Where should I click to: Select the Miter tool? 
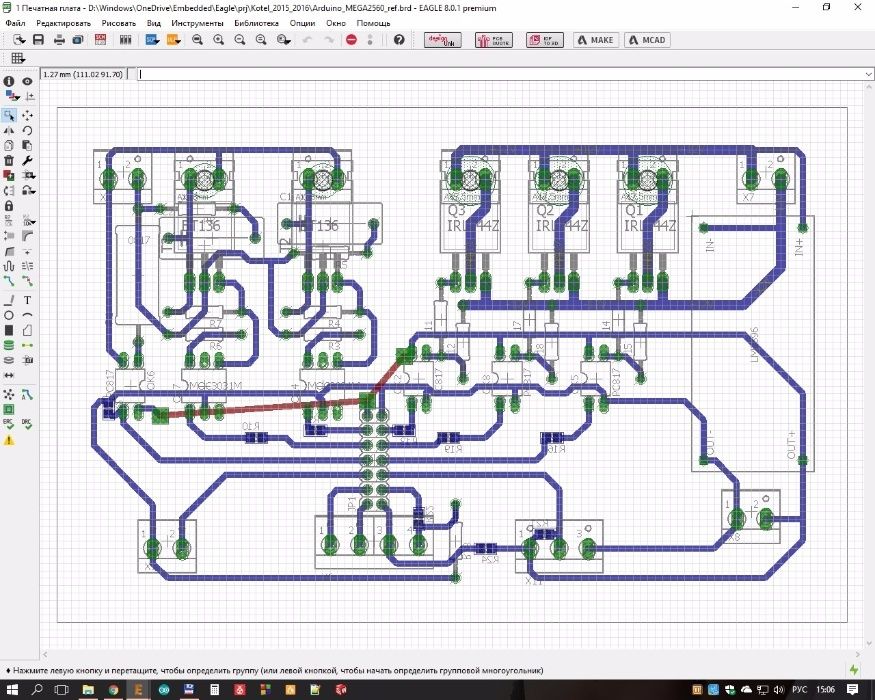pyautogui.click(x=27, y=236)
